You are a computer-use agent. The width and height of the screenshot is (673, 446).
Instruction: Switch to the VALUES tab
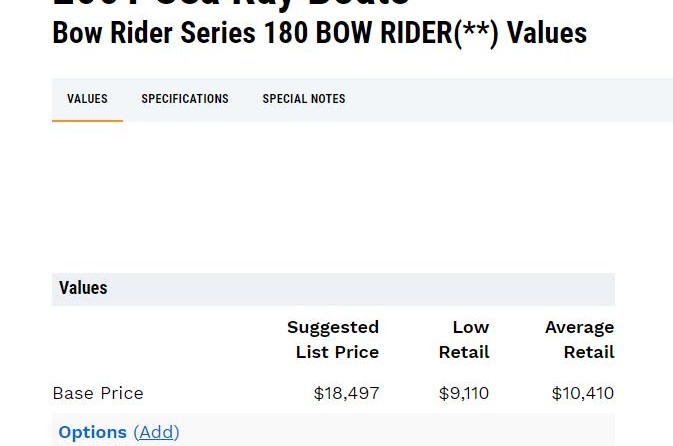click(87, 99)
